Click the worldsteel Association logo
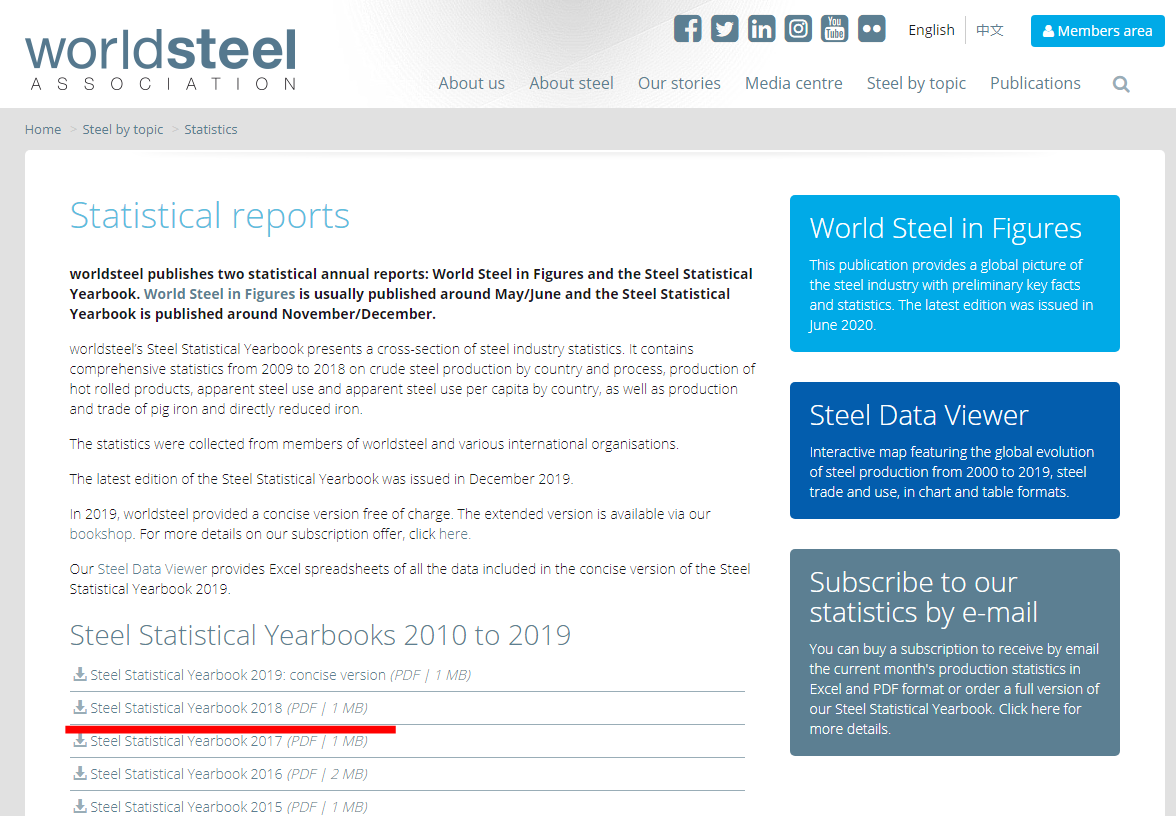1176x816 pixels. [161, 60]
